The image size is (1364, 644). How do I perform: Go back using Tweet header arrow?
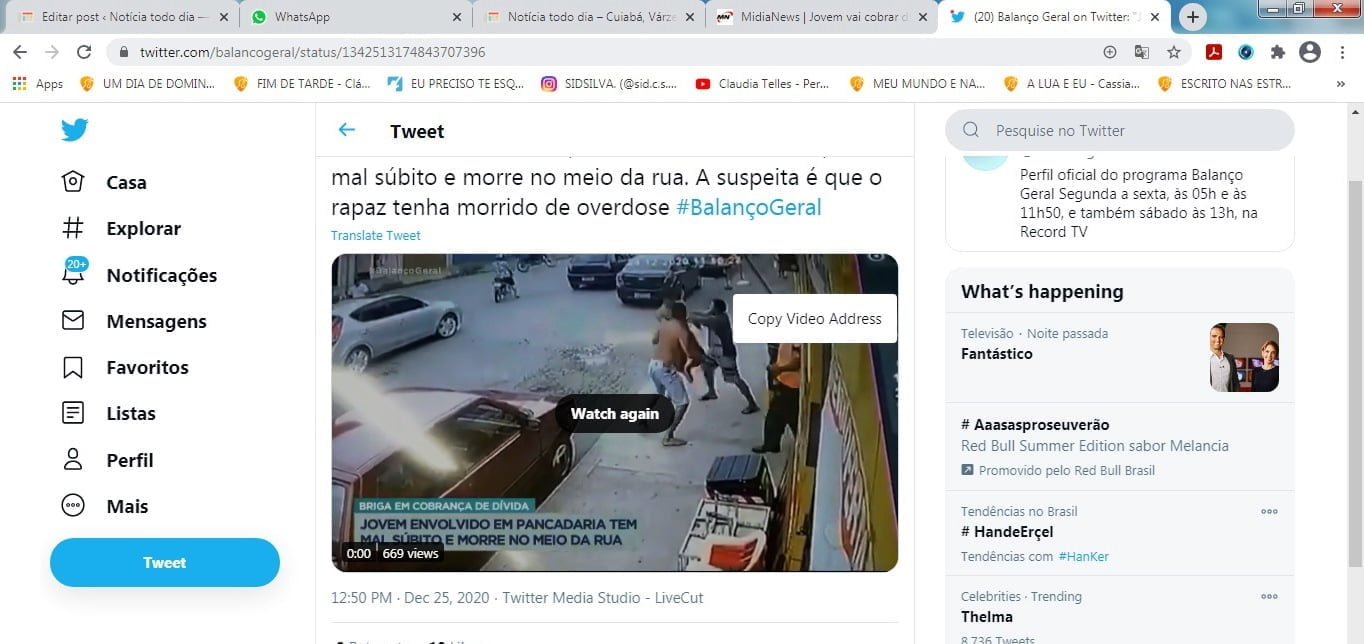(347, 130)
